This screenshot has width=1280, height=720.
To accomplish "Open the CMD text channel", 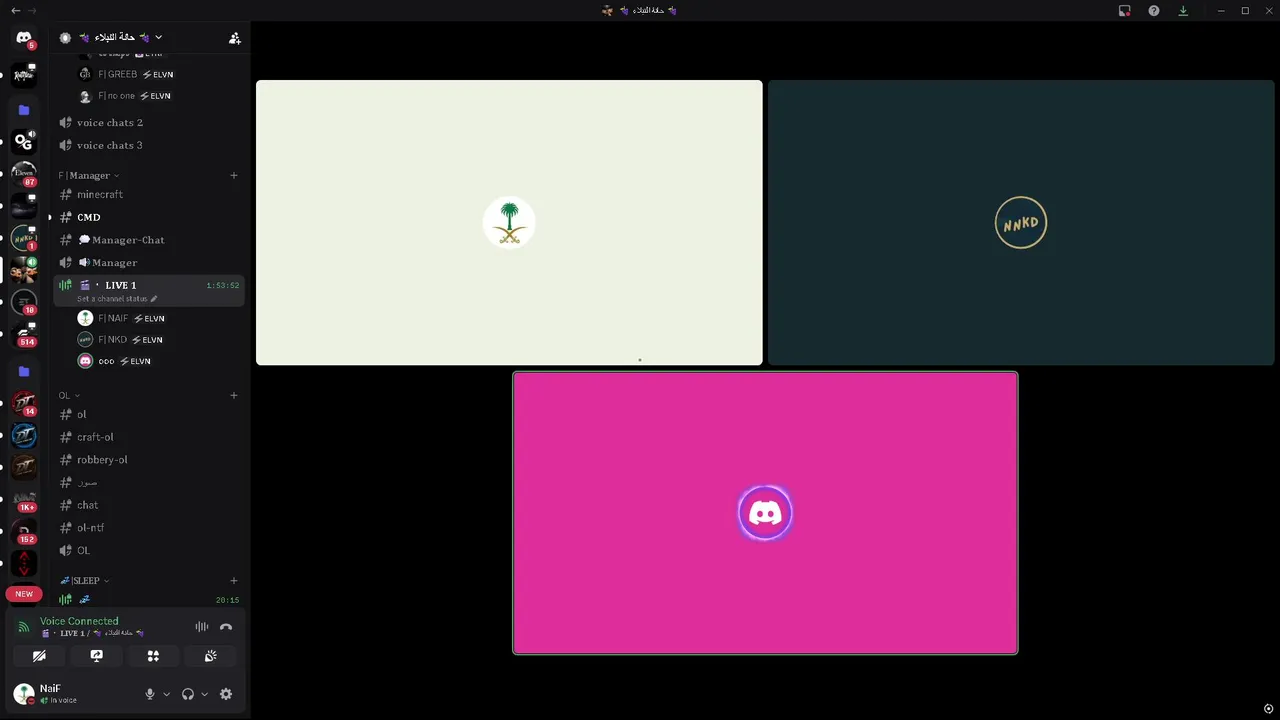I will (149, 217).
